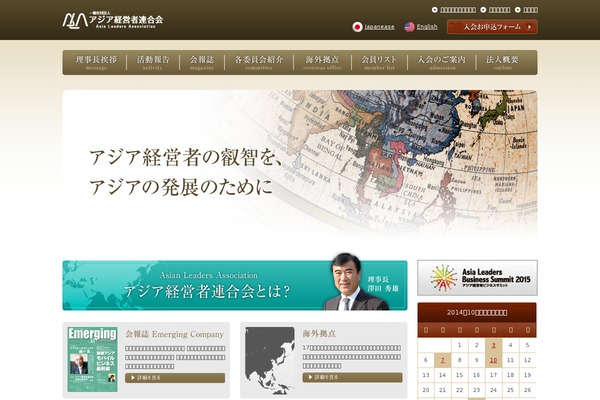Open Asia Leaders Business Summit 2015 banner
Screen dimensions: 600x400
pos(477,278)
